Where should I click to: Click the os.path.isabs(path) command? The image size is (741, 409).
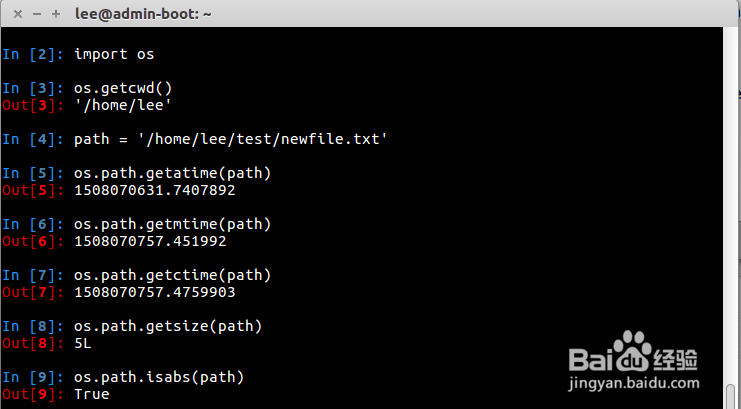click(x=160, y=376)
